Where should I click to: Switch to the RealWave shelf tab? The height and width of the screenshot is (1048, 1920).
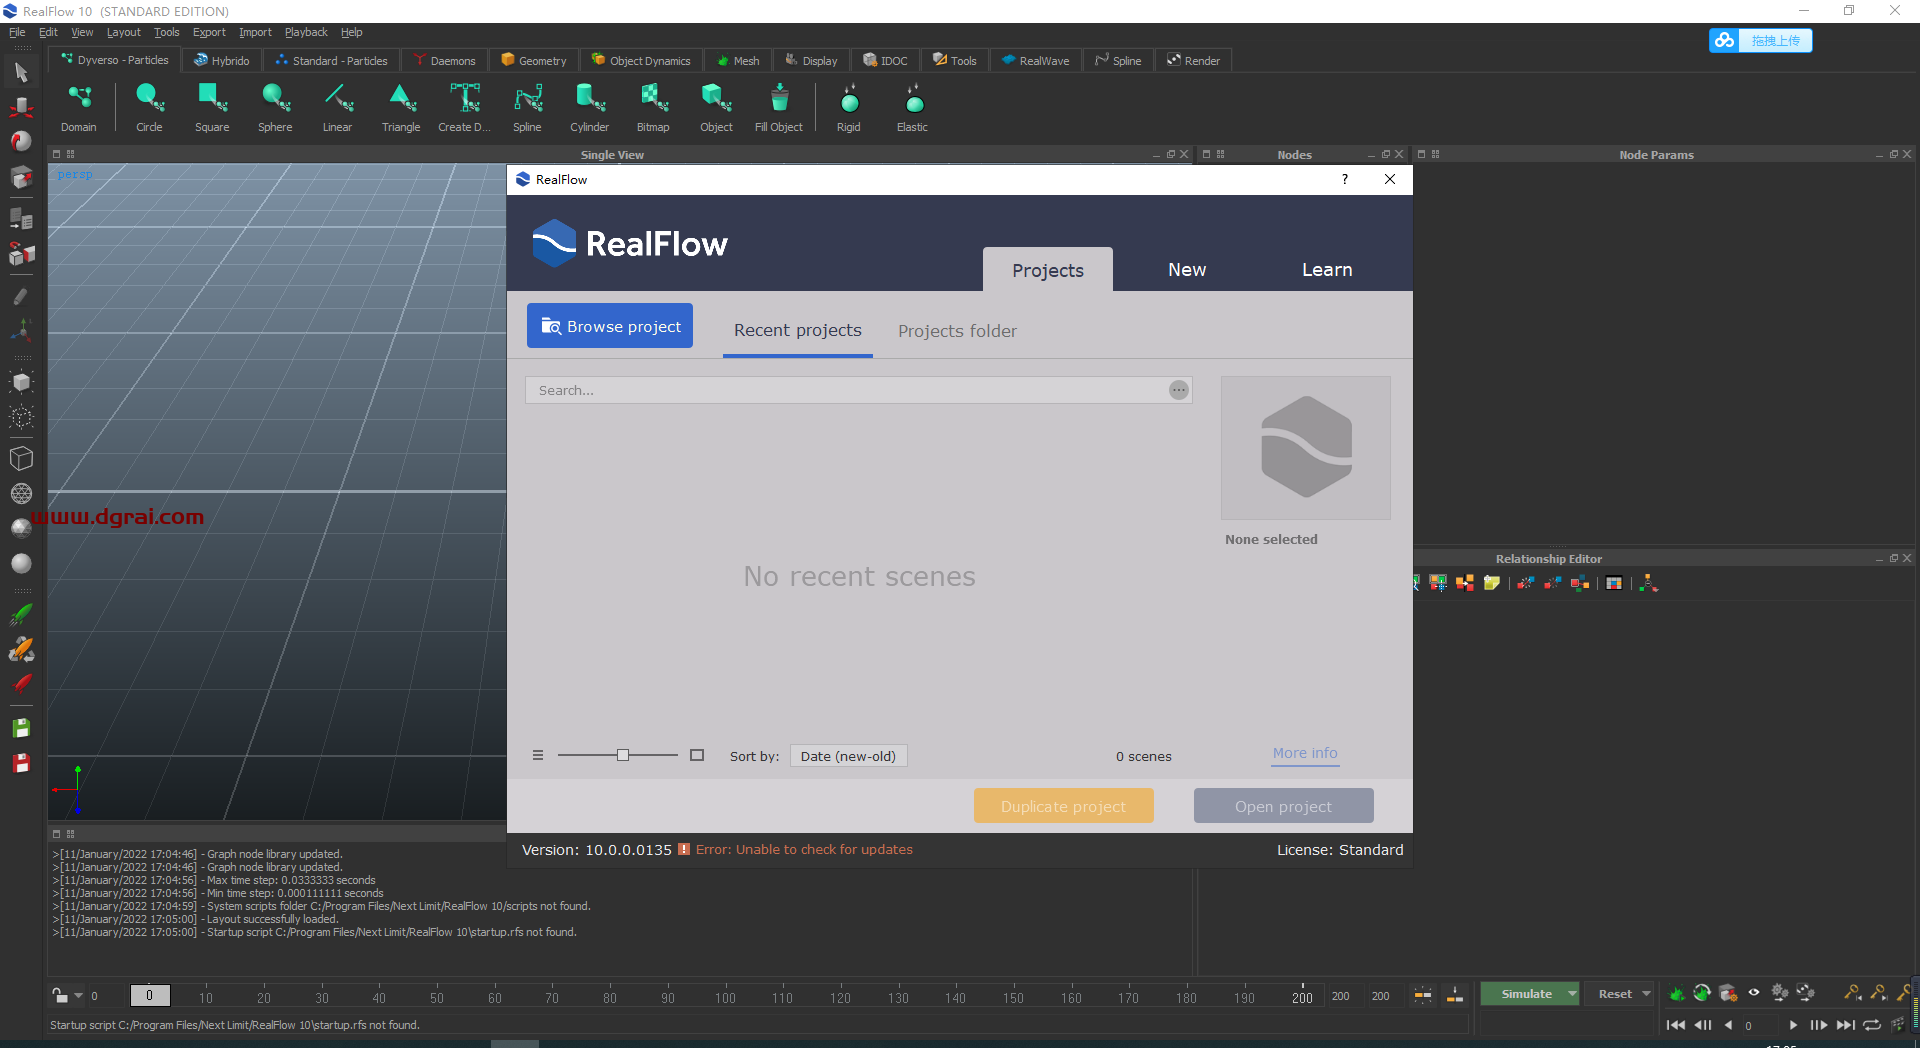click(x=1036, y=60)
